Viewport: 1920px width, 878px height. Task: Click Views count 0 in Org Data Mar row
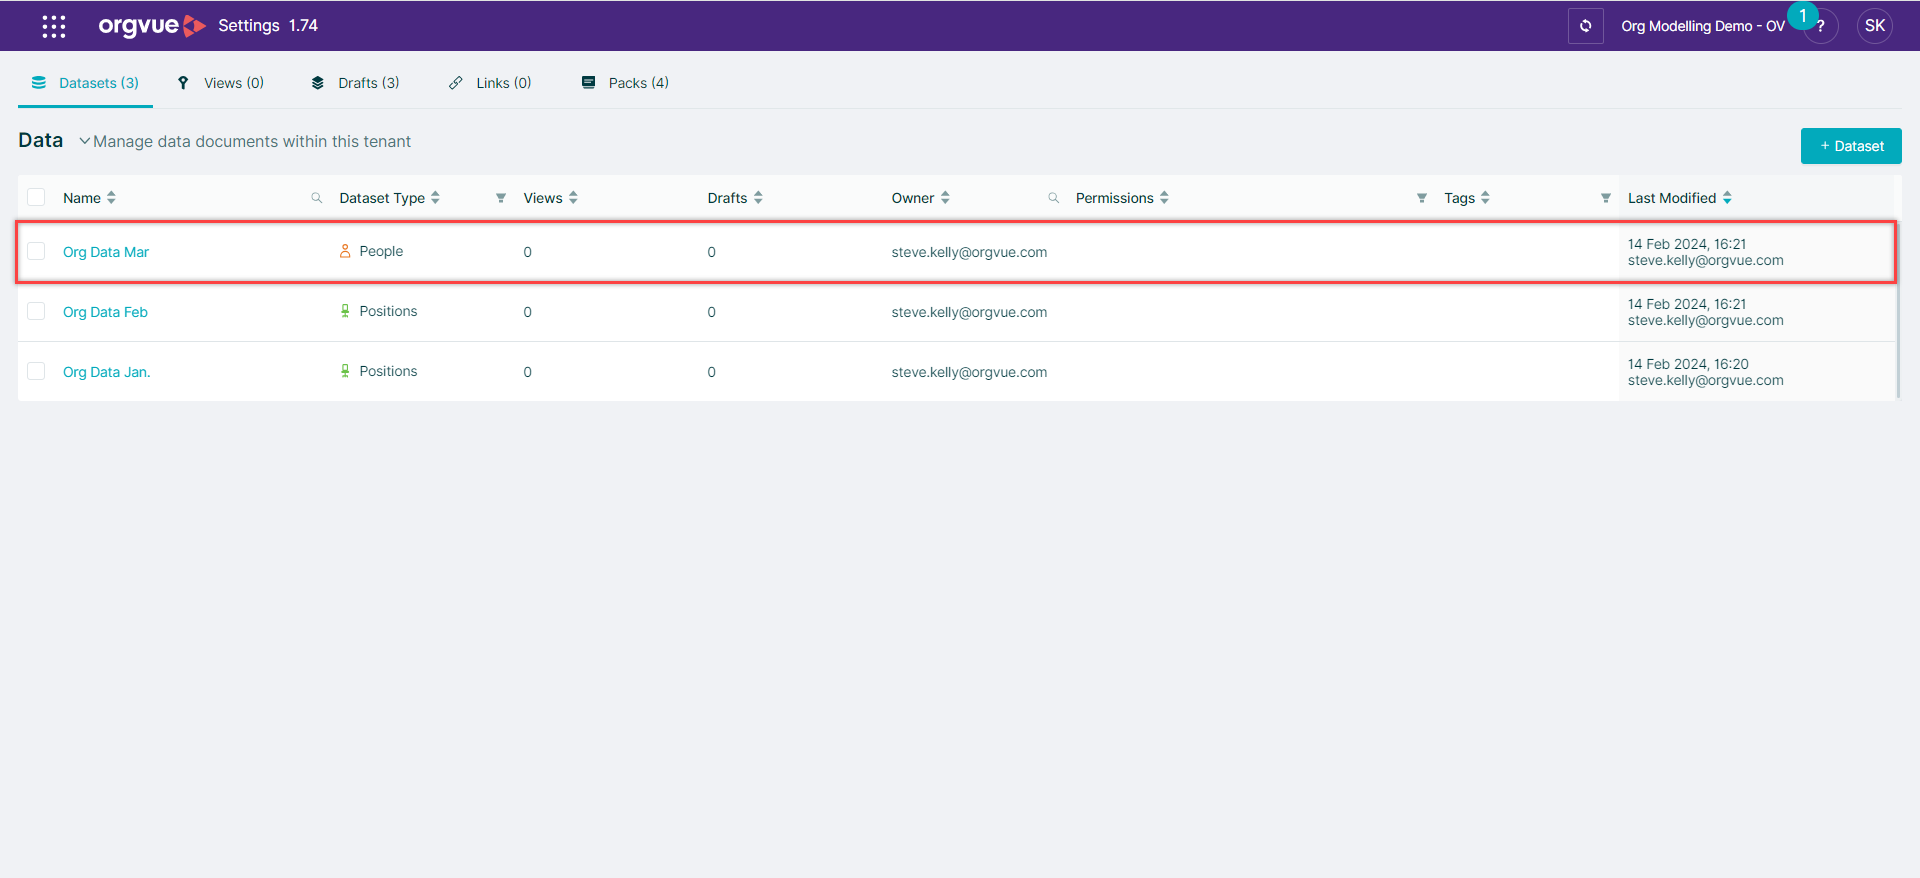(x=527, y=252)
